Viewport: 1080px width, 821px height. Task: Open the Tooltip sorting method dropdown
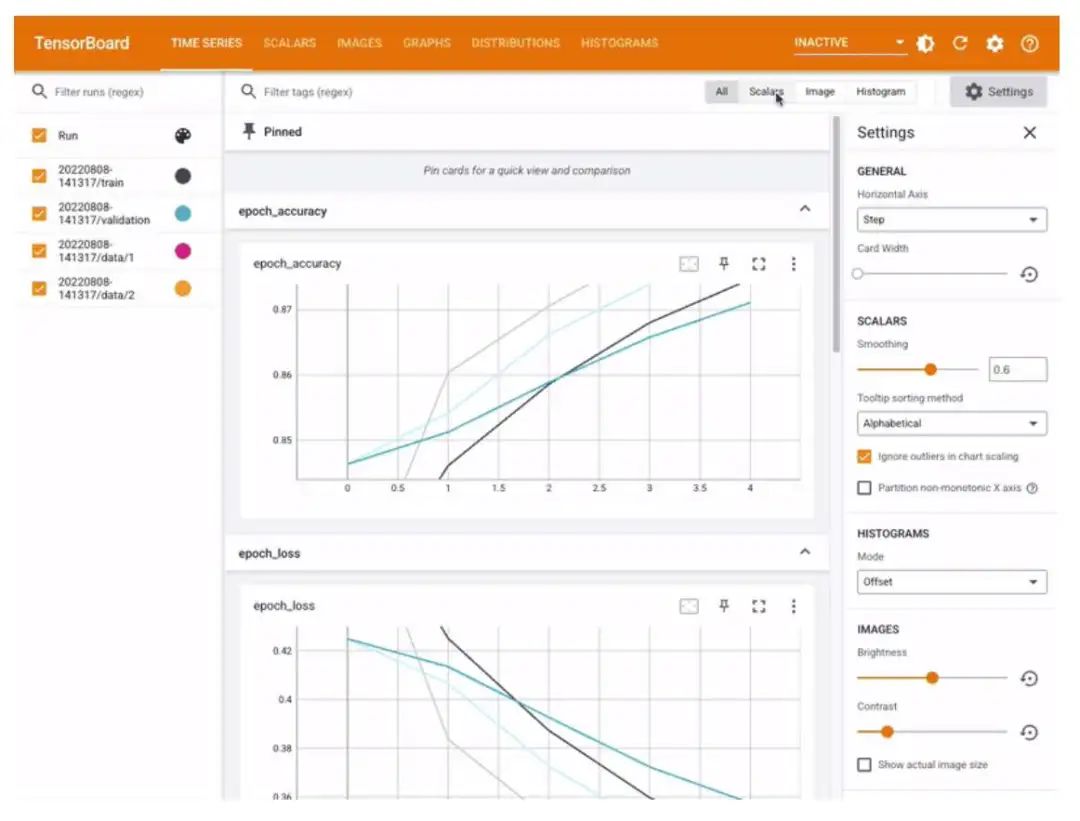pos(951,424)
